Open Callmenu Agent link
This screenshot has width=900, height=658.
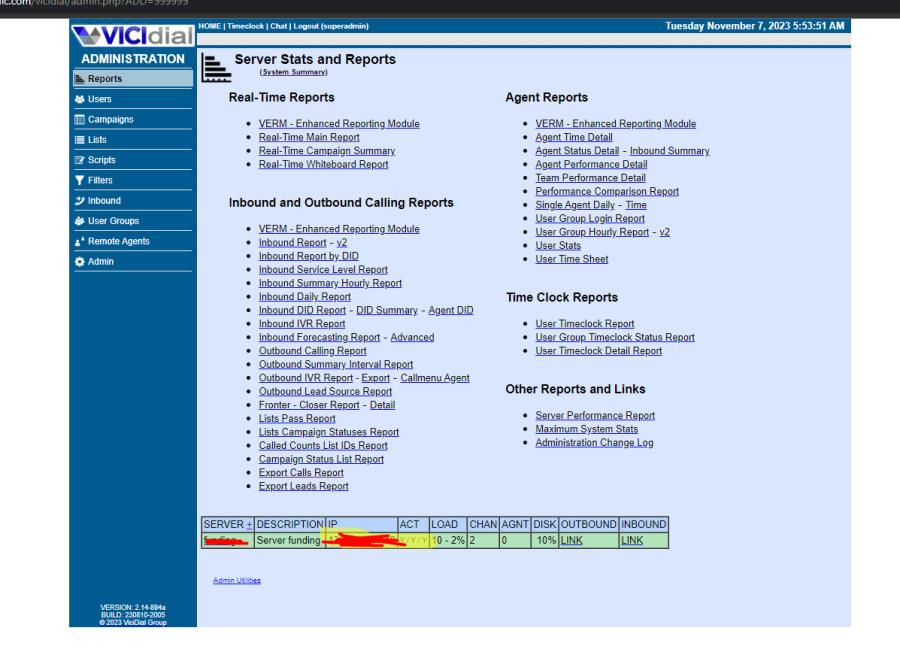435,378
